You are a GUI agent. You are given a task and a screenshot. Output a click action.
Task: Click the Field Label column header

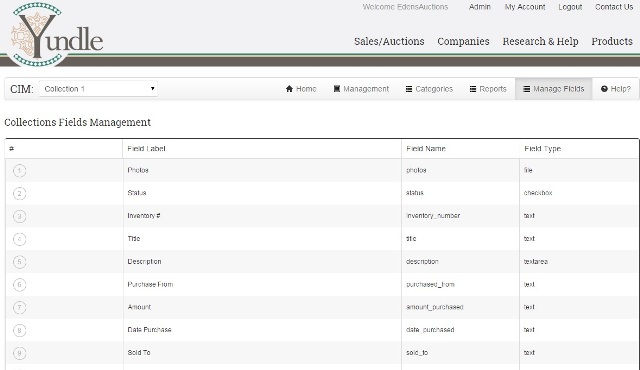coord(146,148)
